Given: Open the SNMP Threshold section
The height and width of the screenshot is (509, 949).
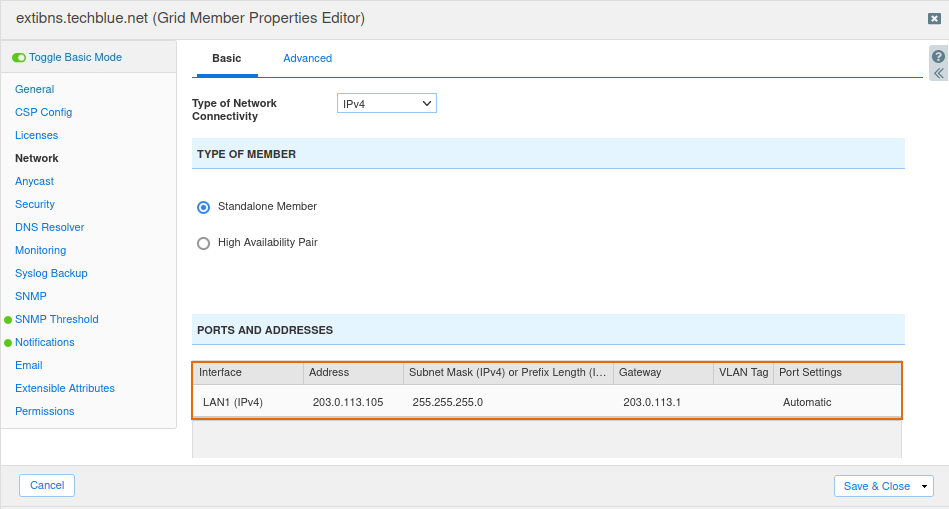Looking at the screenshot, I should click(x=57, y=319).
